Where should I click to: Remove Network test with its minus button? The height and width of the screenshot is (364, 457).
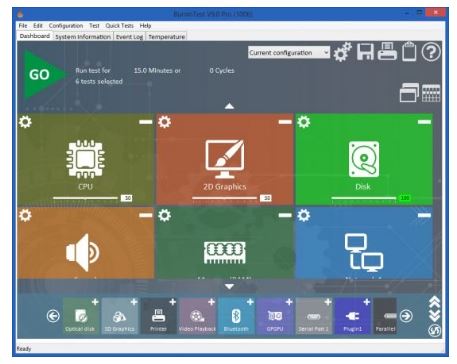(x=424, y=215)
